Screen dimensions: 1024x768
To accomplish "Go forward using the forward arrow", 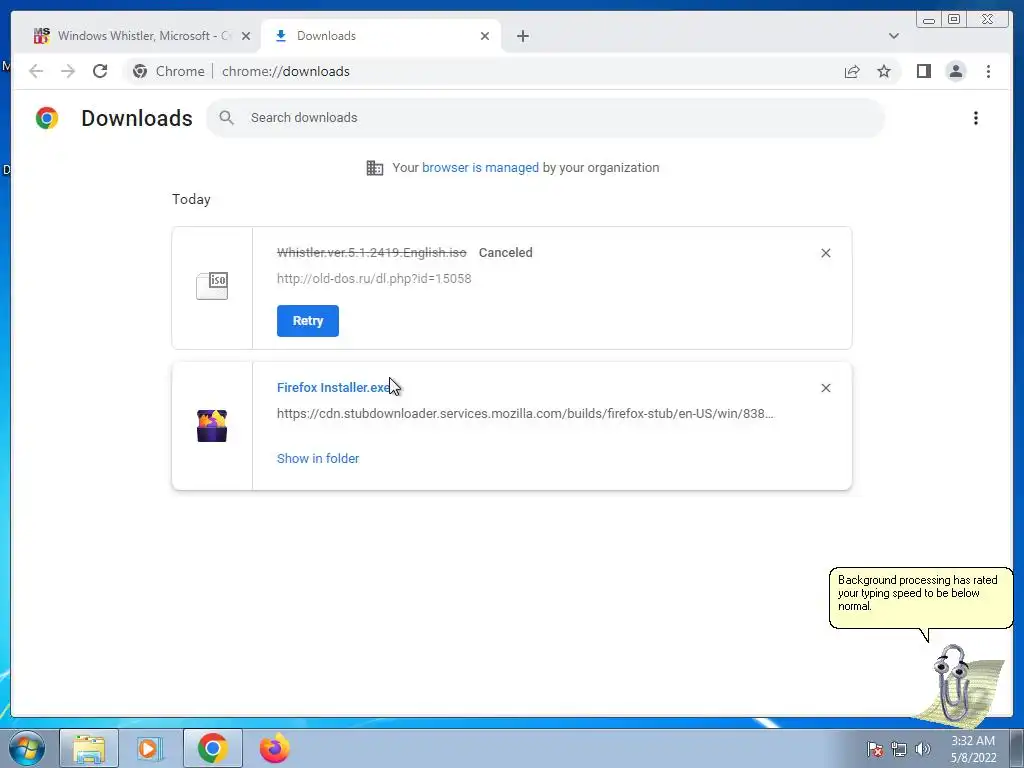I will (x=68, y=71).
